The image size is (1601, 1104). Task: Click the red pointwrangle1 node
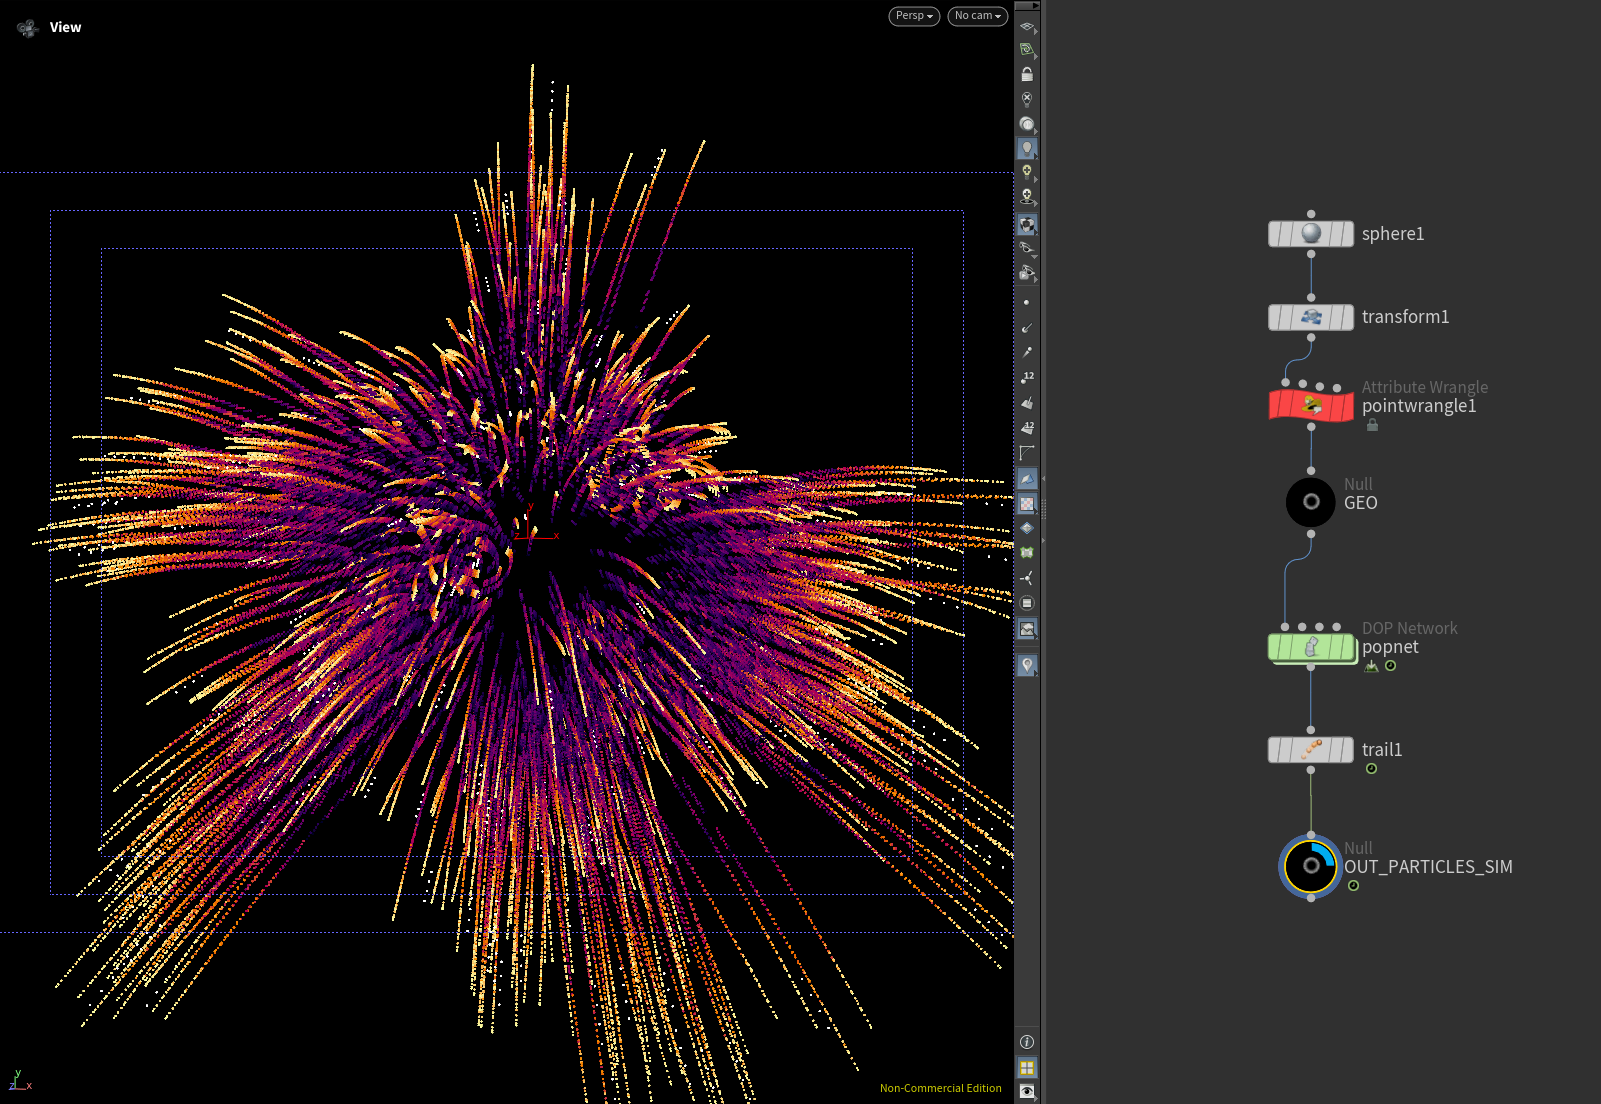click(x=1310, y=405)
